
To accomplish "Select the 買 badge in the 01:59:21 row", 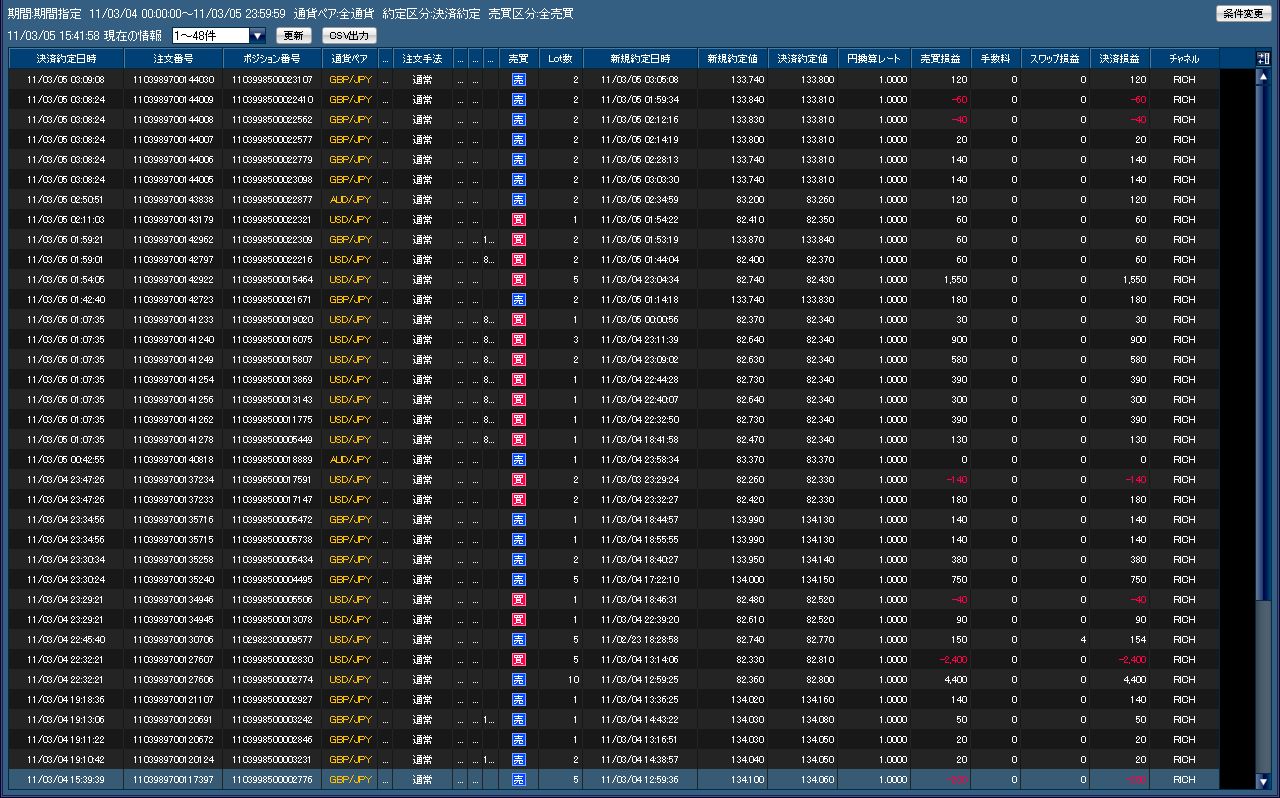I will point(518,239).
